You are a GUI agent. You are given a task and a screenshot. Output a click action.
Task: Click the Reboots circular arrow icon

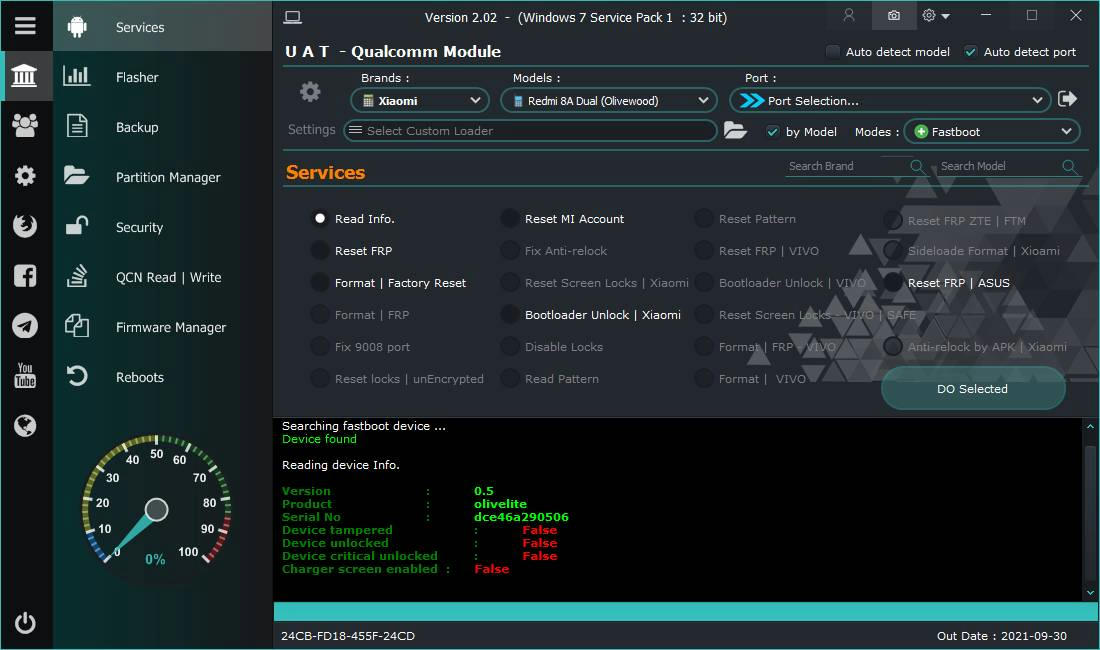pyautogui.click(x=76, y=376)
